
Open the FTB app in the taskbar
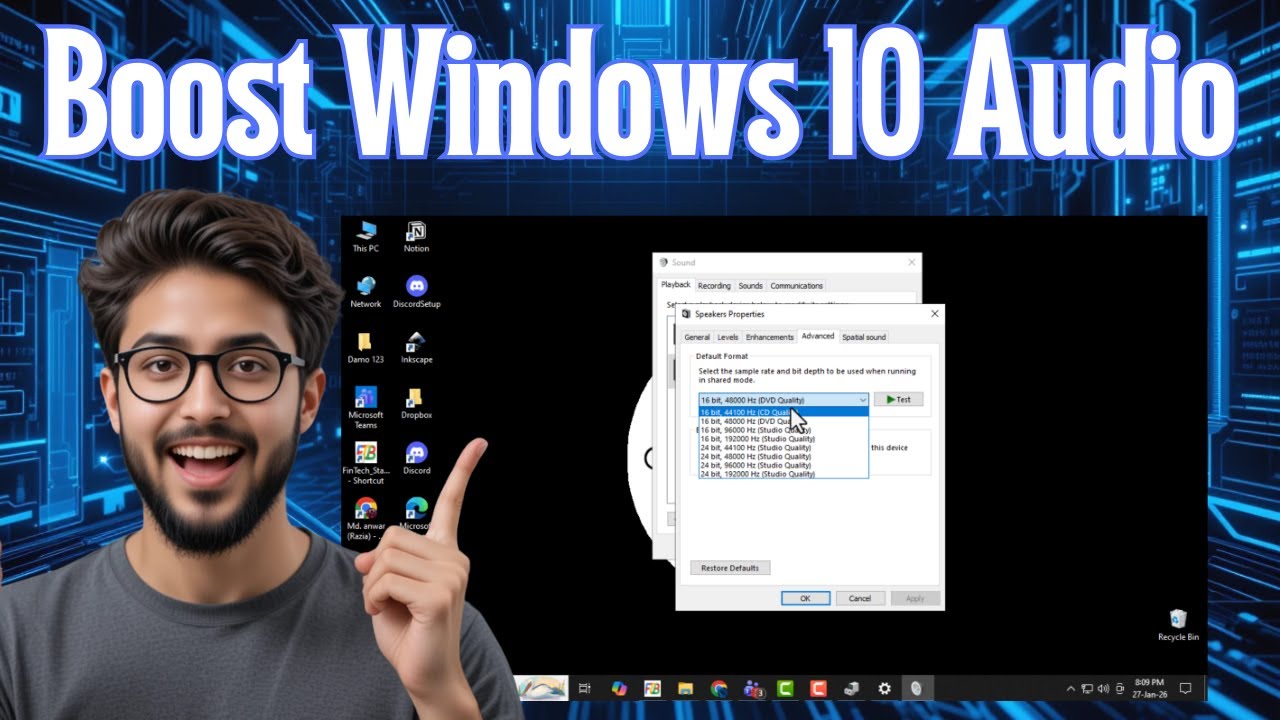(x=652, y=688)
